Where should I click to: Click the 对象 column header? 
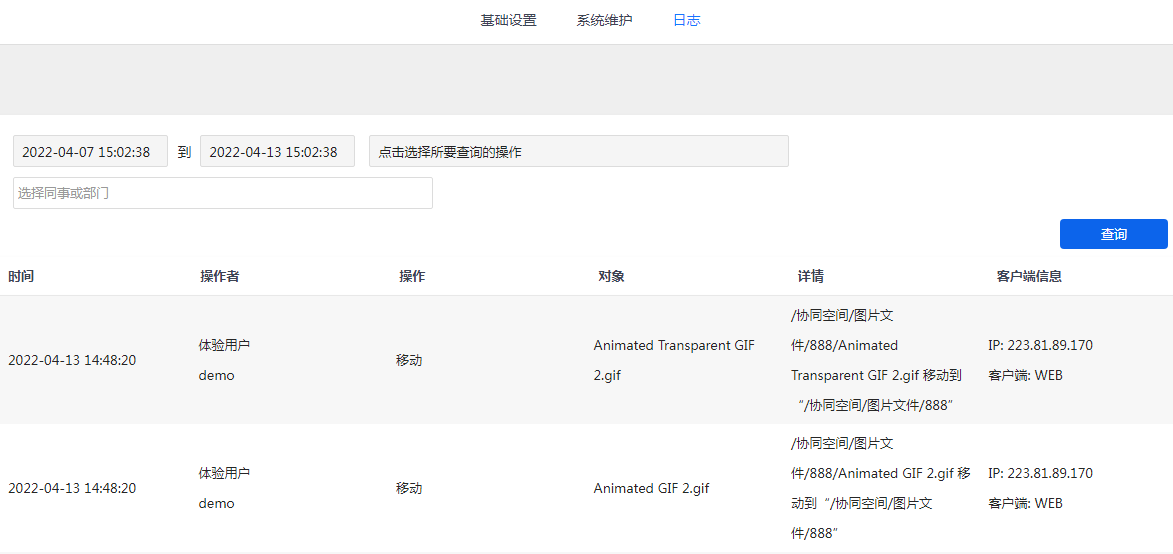click(611, 277)
